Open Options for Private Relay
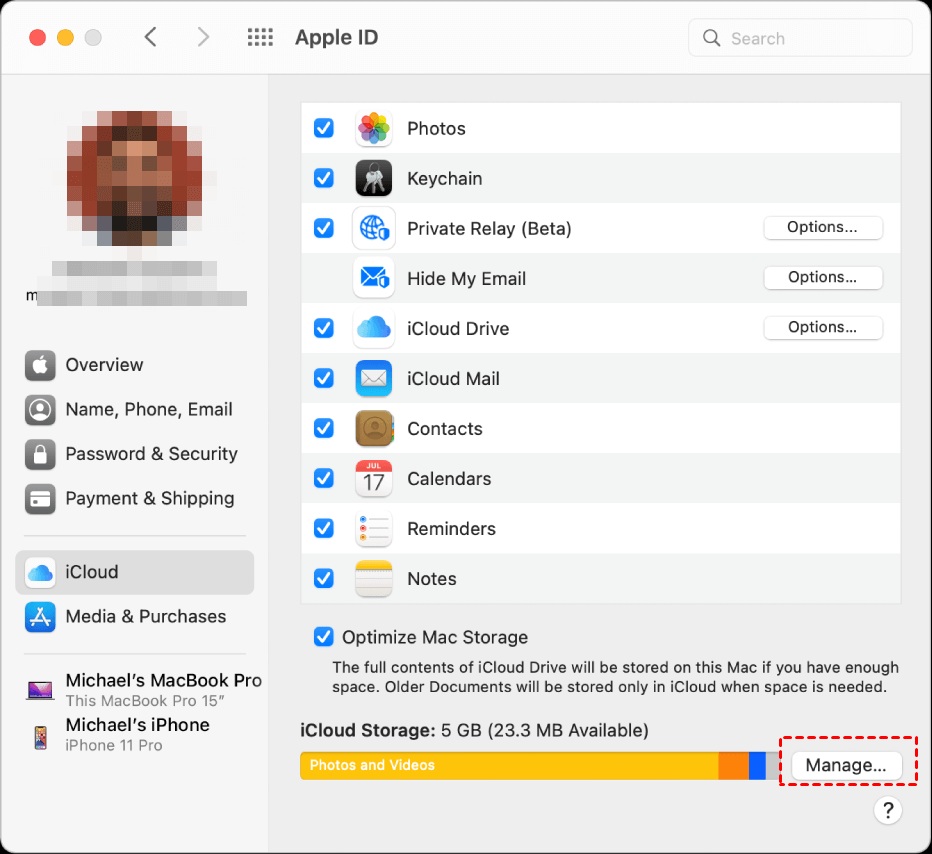This screenshot has height=854, width=932. (822, 228)
